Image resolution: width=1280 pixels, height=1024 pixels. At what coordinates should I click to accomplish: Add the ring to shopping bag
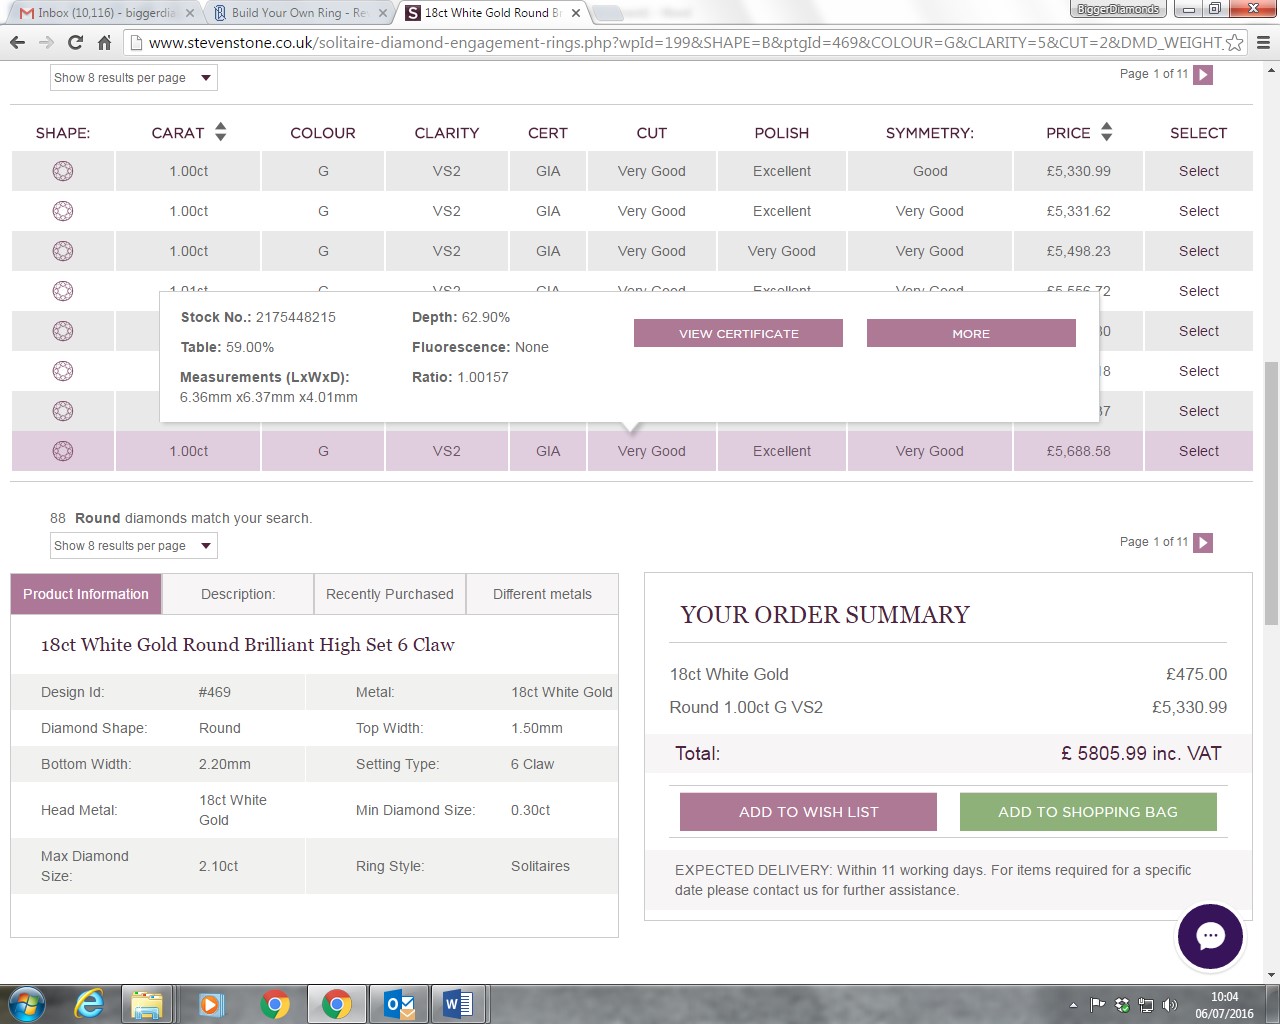pos(1088,812)
